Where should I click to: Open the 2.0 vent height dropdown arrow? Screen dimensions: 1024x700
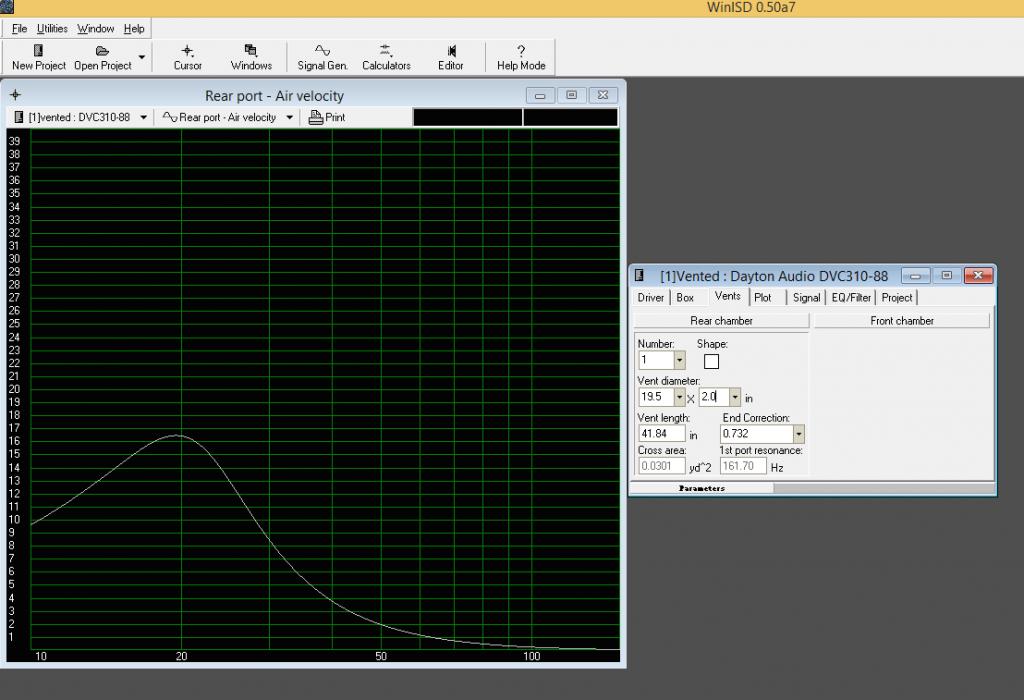(x=735, y=396)
